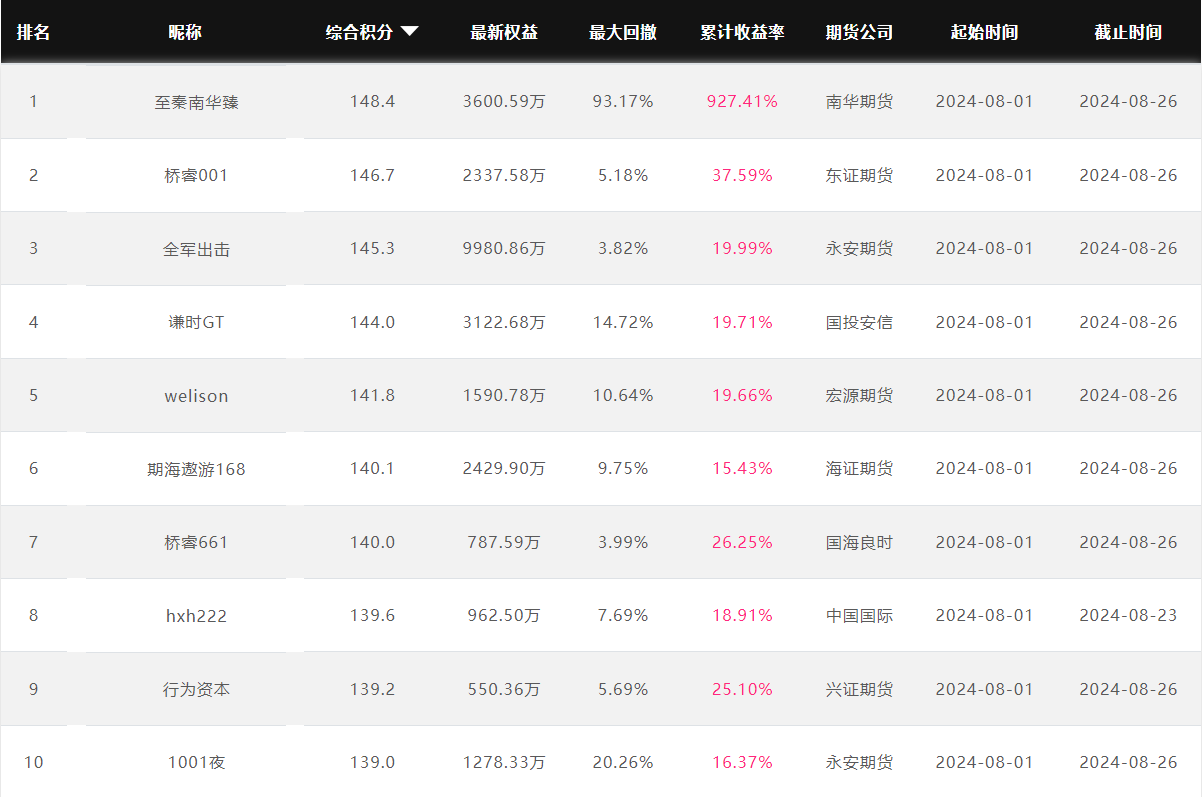Select the 18.91% return value
The height and width of the screenshot is (797, 1202).
(x=742, y=616)
